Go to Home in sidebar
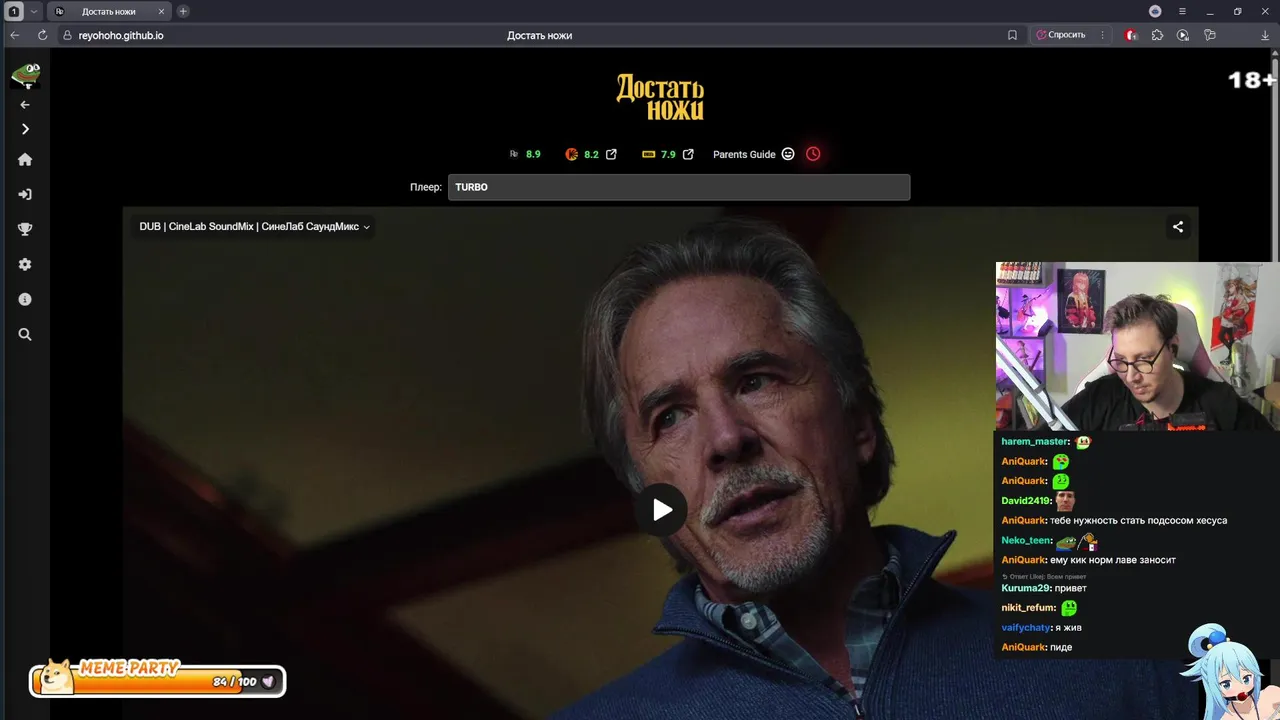 (25, 159)
